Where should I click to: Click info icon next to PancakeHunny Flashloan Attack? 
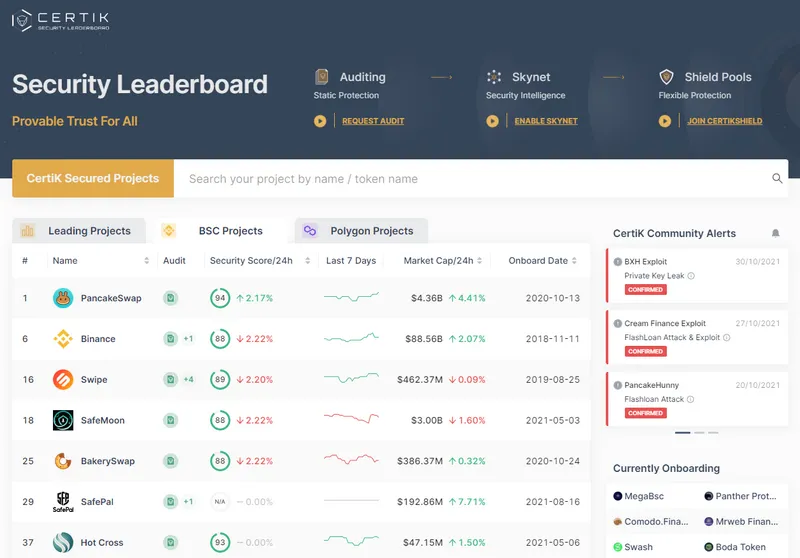[690, 399]
